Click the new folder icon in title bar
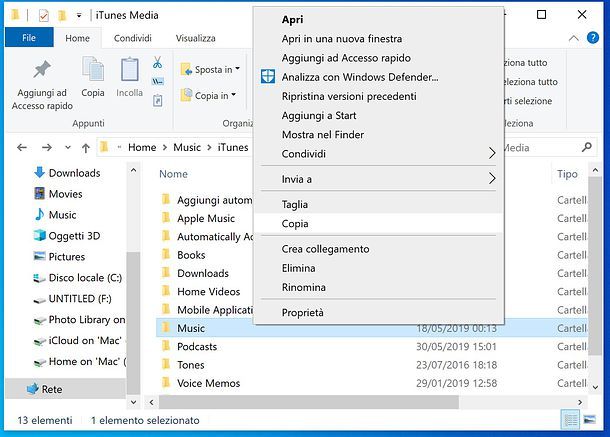610x437 pixels. [62, 15]
